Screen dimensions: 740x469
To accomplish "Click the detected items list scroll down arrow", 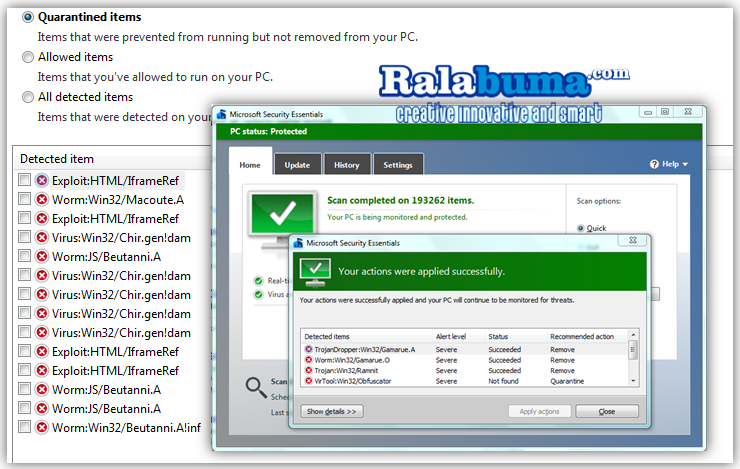I will (x=633, y=381).
